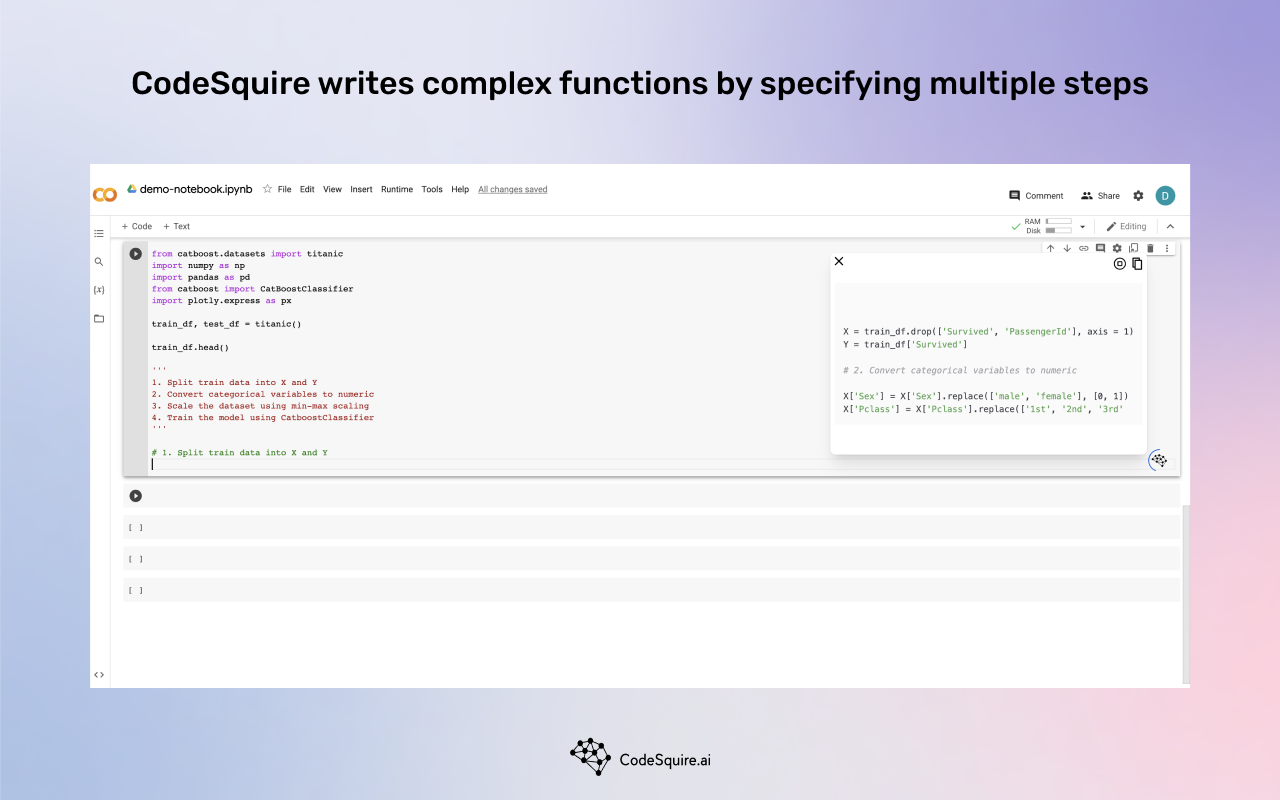Click the comment '# 1. Split train data into X and Y'
The width and height of the screenshot is (1280, 800).
click(x=240, y=453)
